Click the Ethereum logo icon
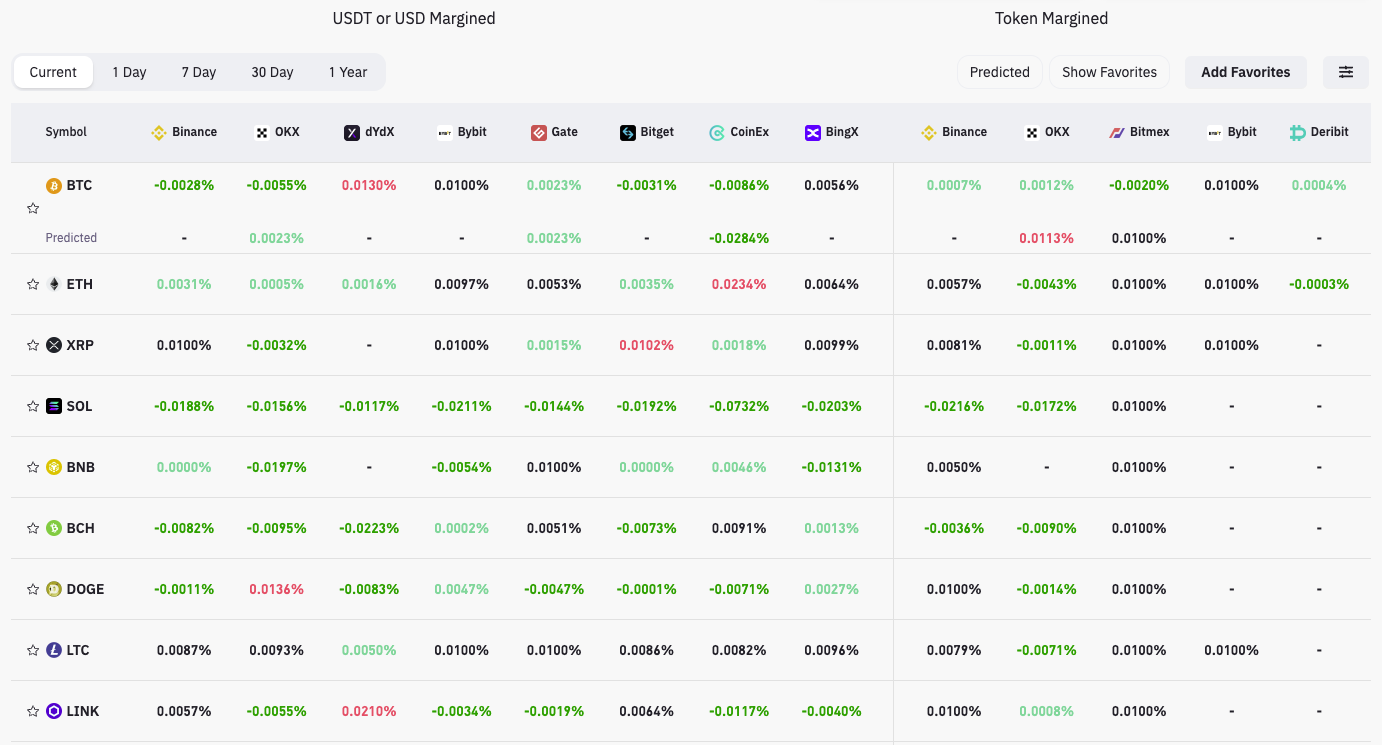Screen dimensions: 1382x745 click(54, 284)
